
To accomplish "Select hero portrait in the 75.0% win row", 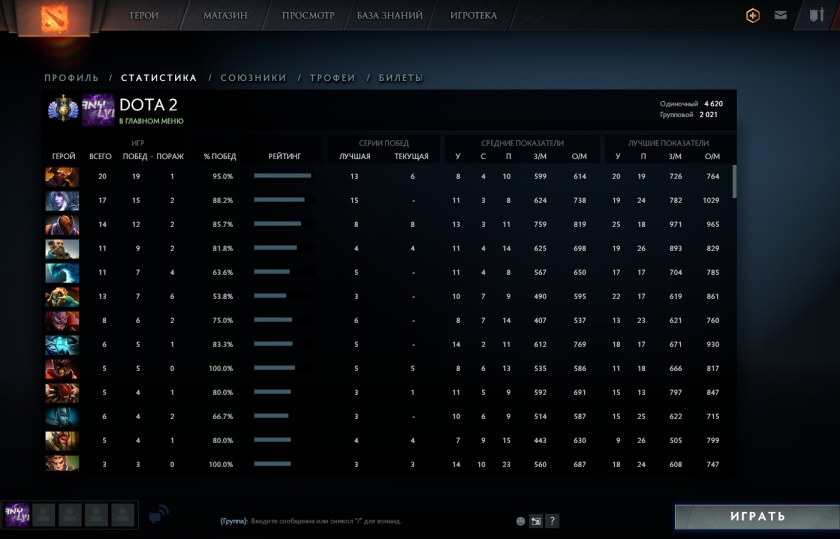I will 62,321.
